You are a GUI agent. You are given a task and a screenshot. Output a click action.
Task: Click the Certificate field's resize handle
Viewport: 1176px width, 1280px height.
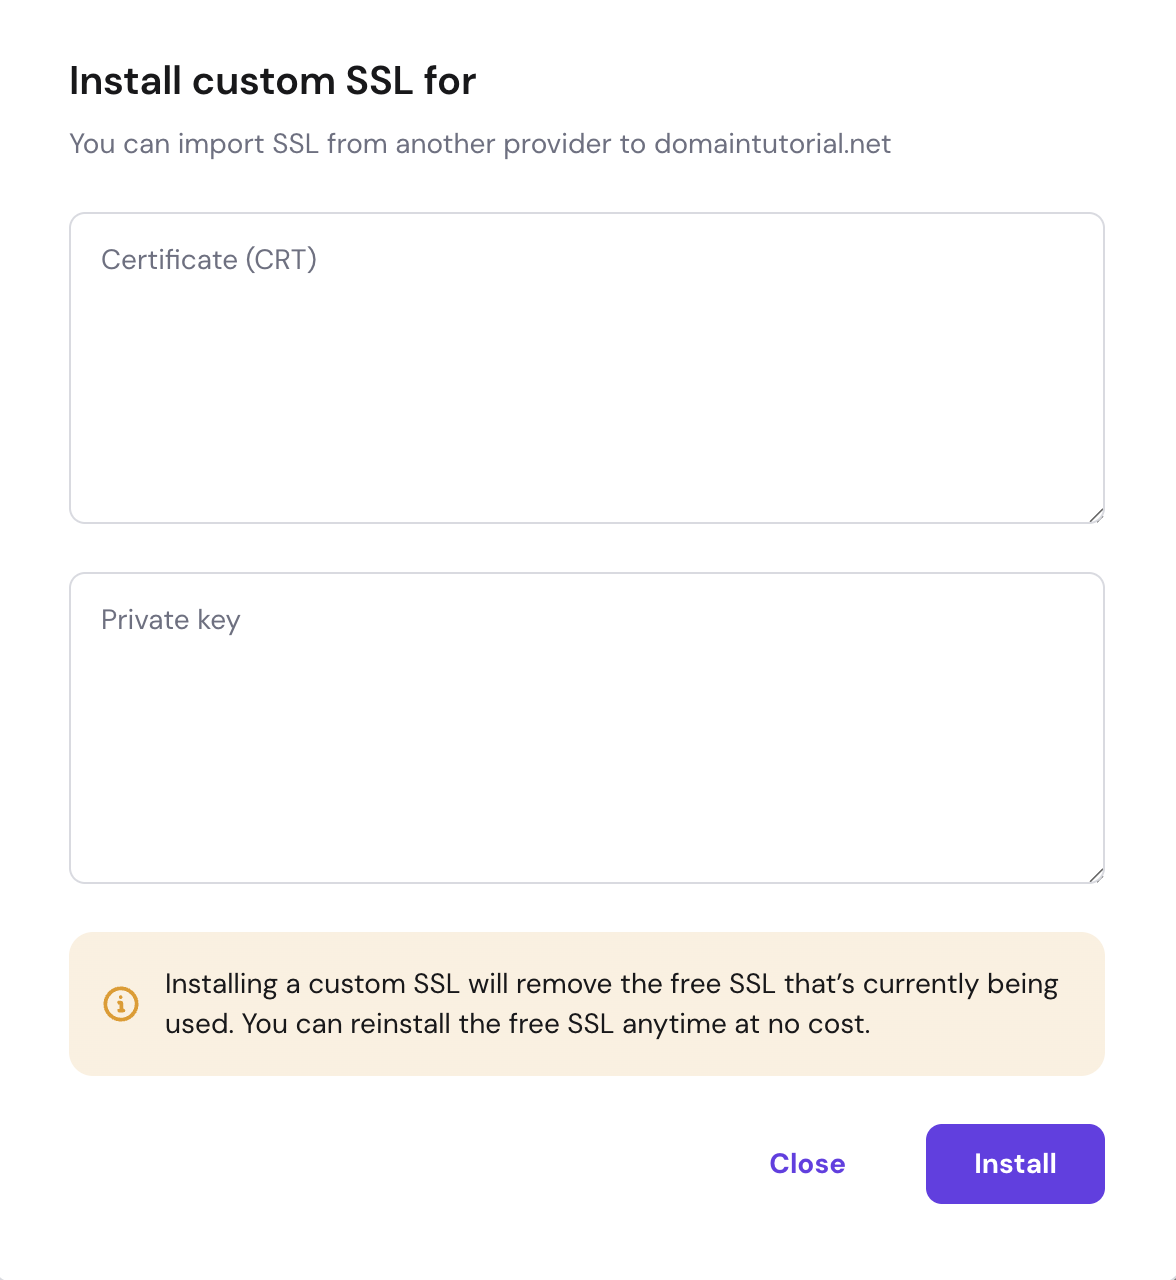[x=1096, y=515]
